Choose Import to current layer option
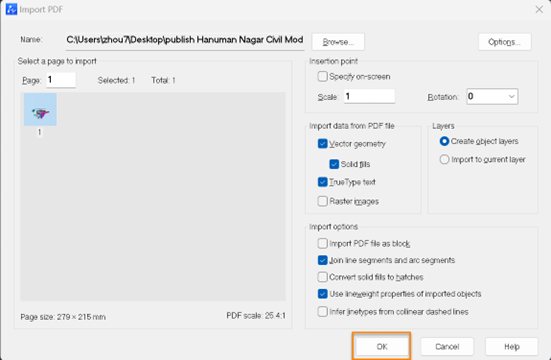This screenshot has width=551, height=360. click(x=444, y=159)
